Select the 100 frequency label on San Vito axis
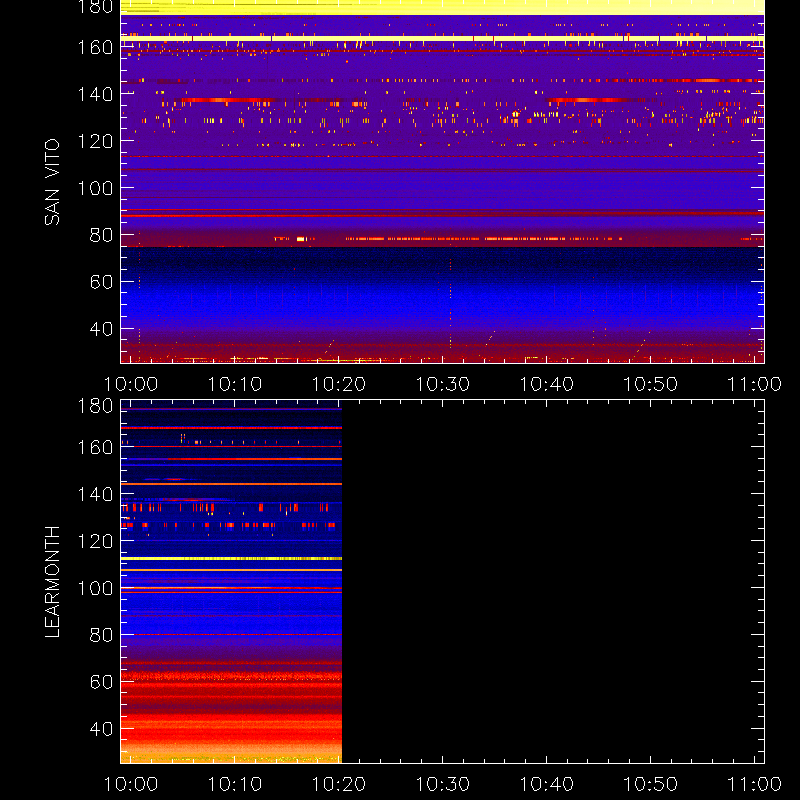800x800 pixels. pos(95,188)
